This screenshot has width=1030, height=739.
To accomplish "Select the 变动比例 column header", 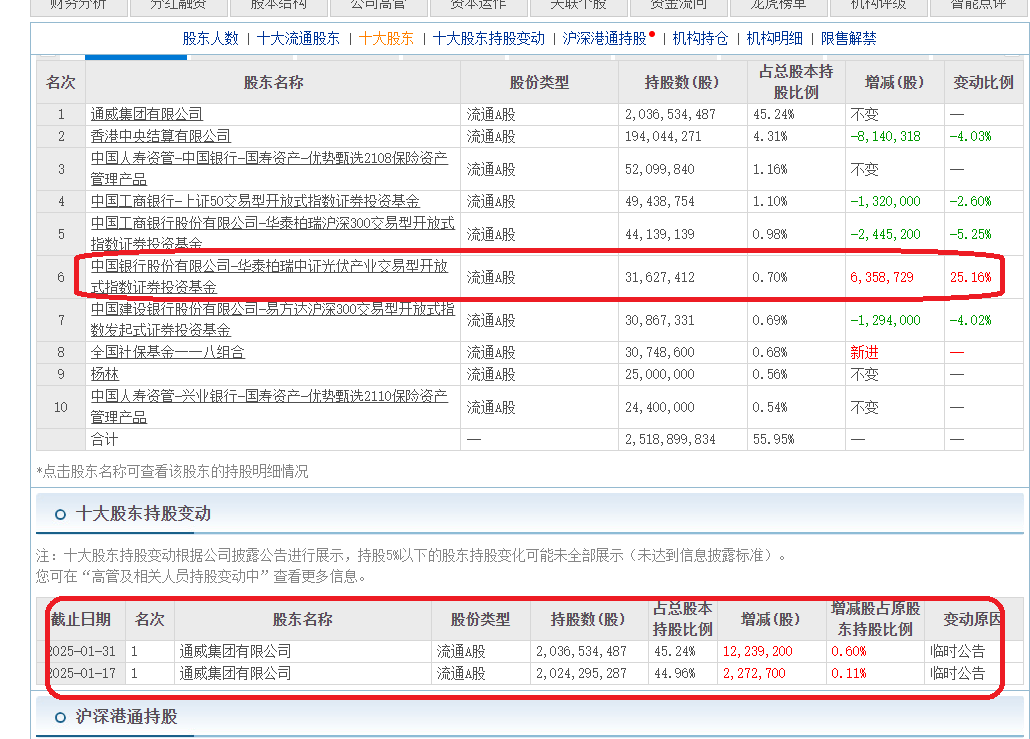I will 983,82.
